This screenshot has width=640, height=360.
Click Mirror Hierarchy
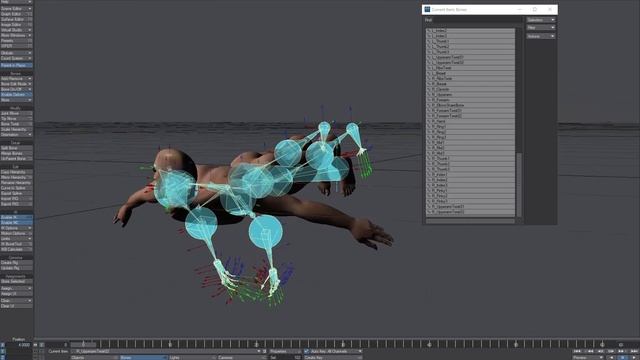[x=16, y=177]
